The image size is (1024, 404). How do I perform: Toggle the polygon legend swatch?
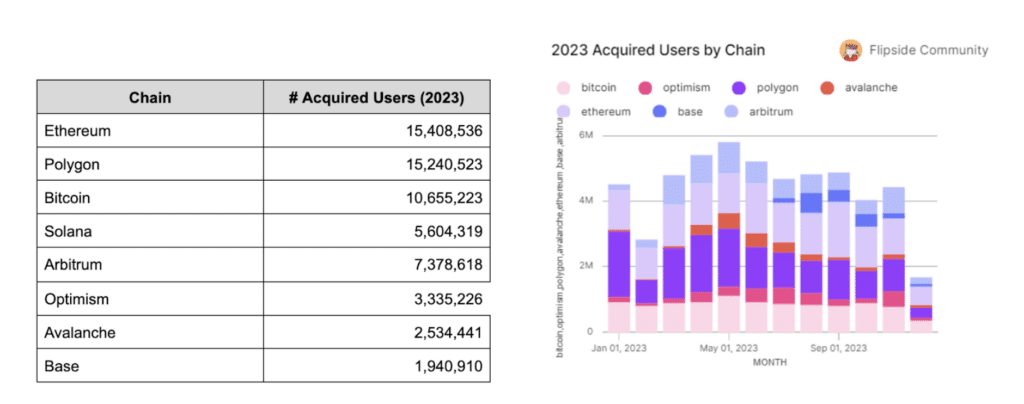coord(739,87)
